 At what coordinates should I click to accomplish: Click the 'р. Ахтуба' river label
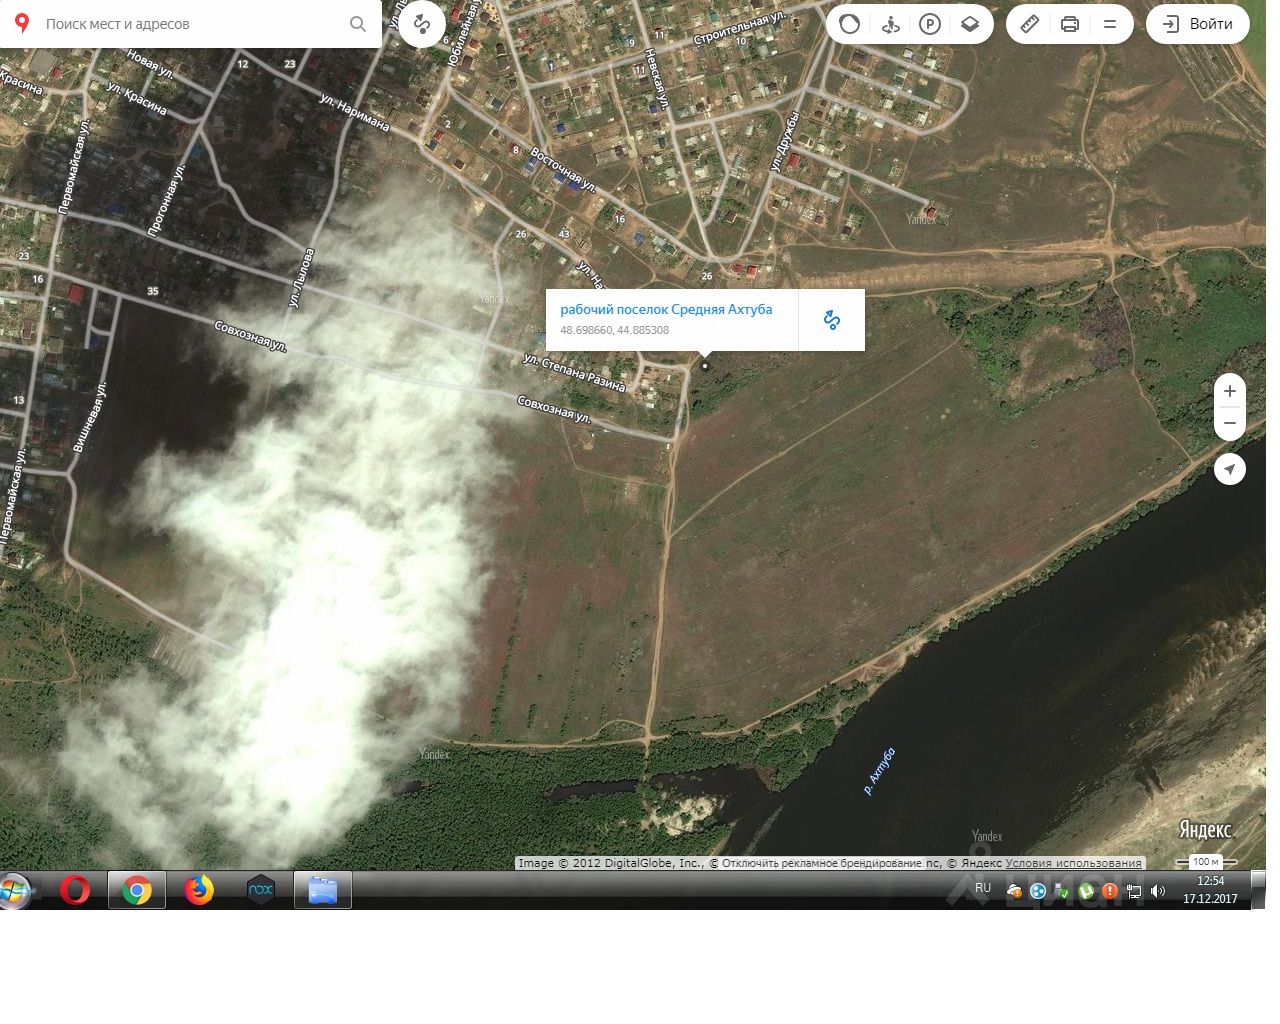880,771
